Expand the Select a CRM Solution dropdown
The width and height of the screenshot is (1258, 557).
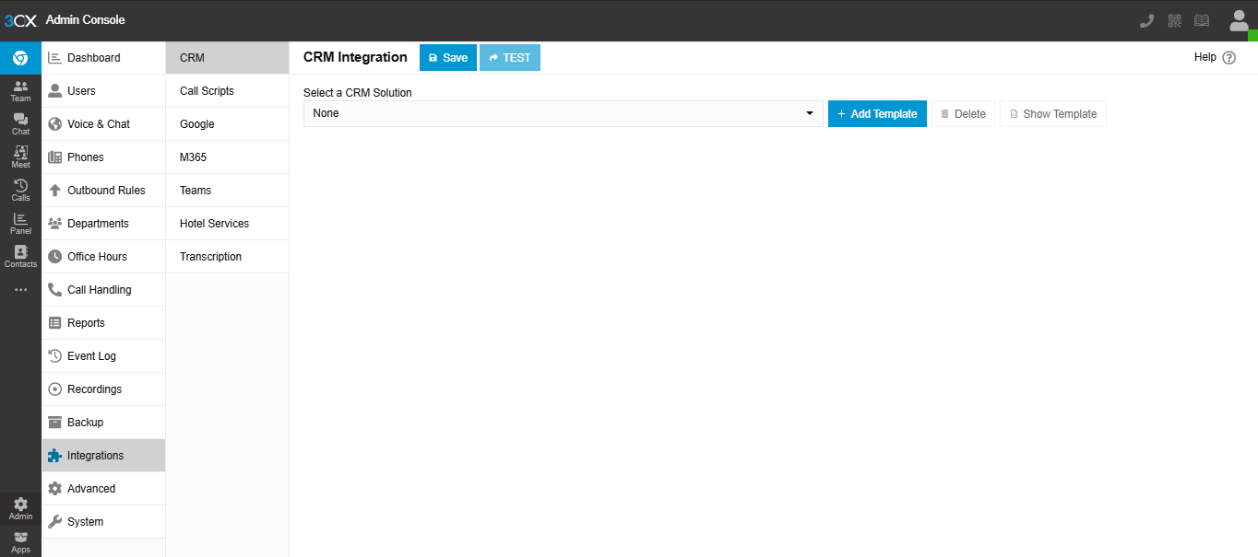(563, 114)
